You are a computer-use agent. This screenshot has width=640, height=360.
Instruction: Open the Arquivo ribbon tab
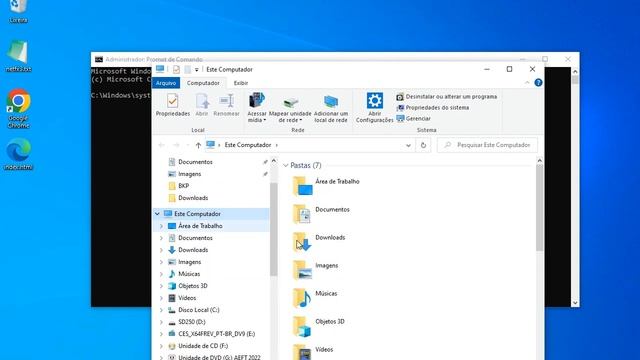coord(166,83)
